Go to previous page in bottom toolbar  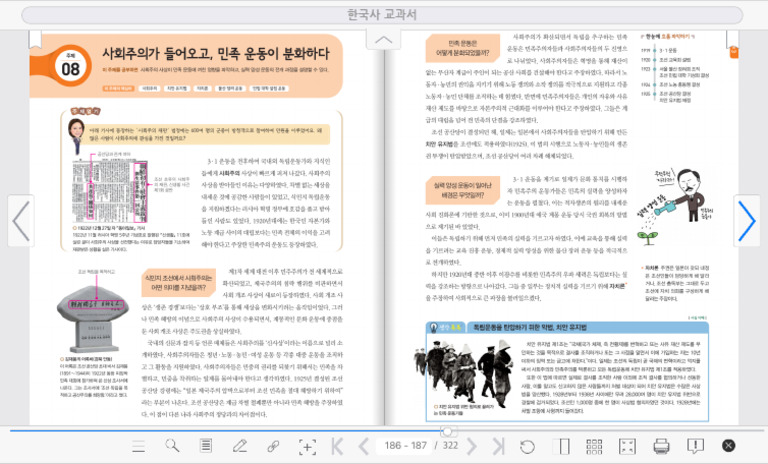click(x=363, y=446)
